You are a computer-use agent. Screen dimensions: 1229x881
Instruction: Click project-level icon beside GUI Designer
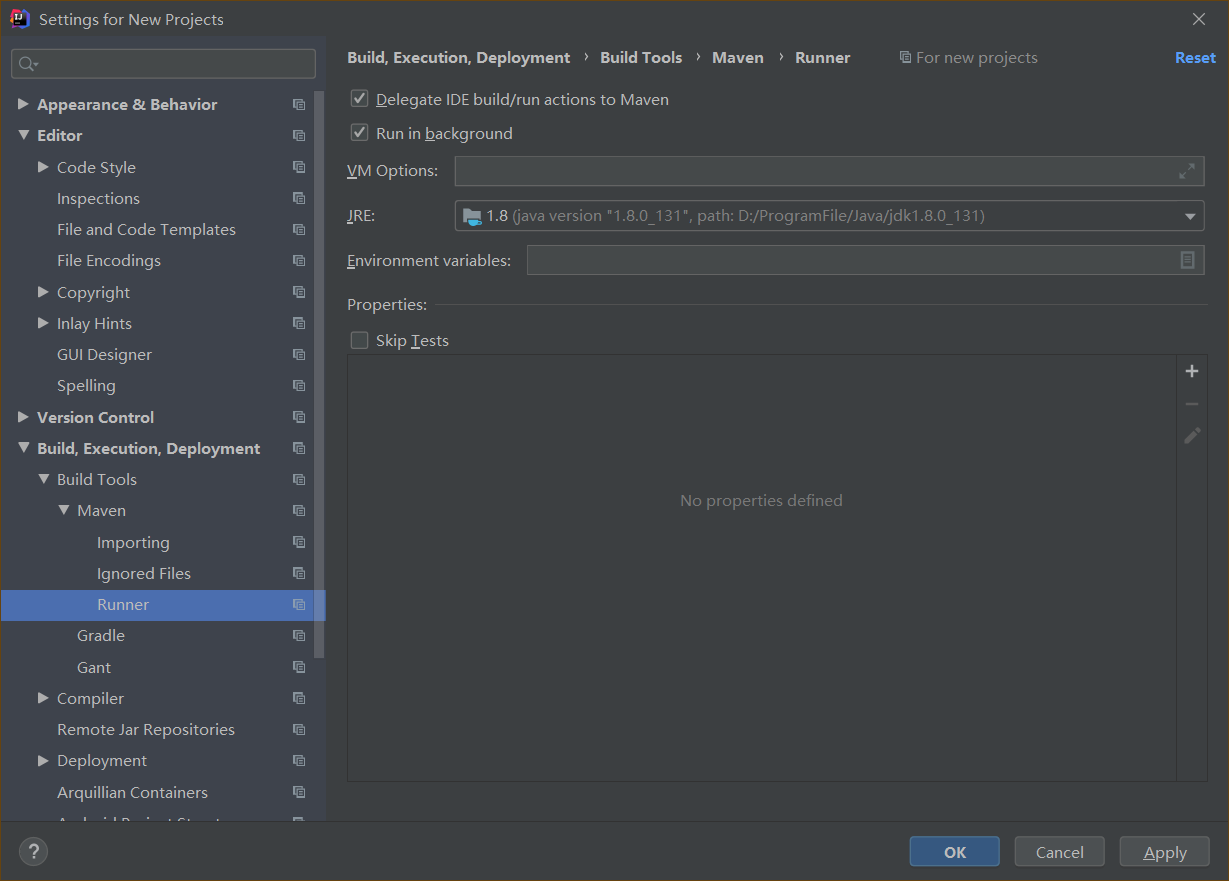pos(298,354)
